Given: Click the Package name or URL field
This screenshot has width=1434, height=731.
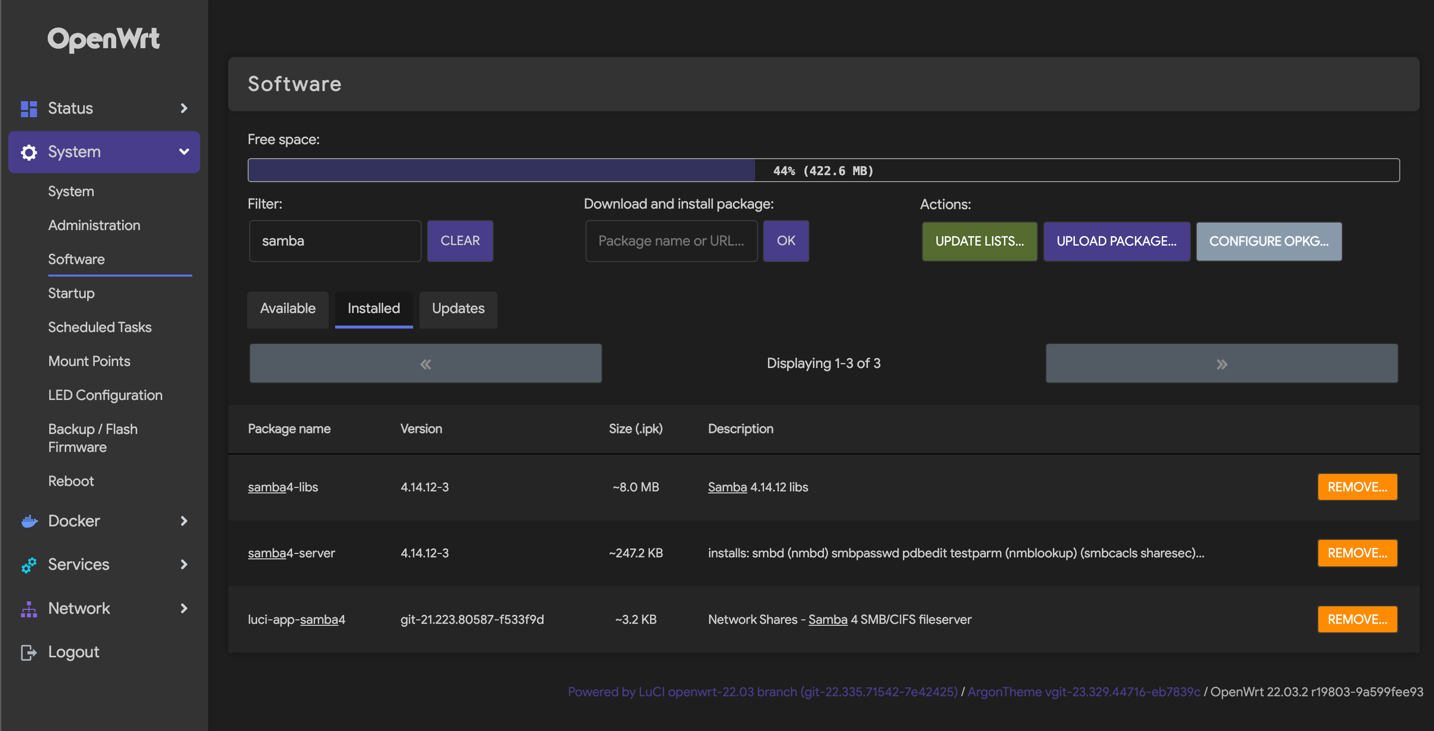Looking at the screenshot, I should coord(671,241).
